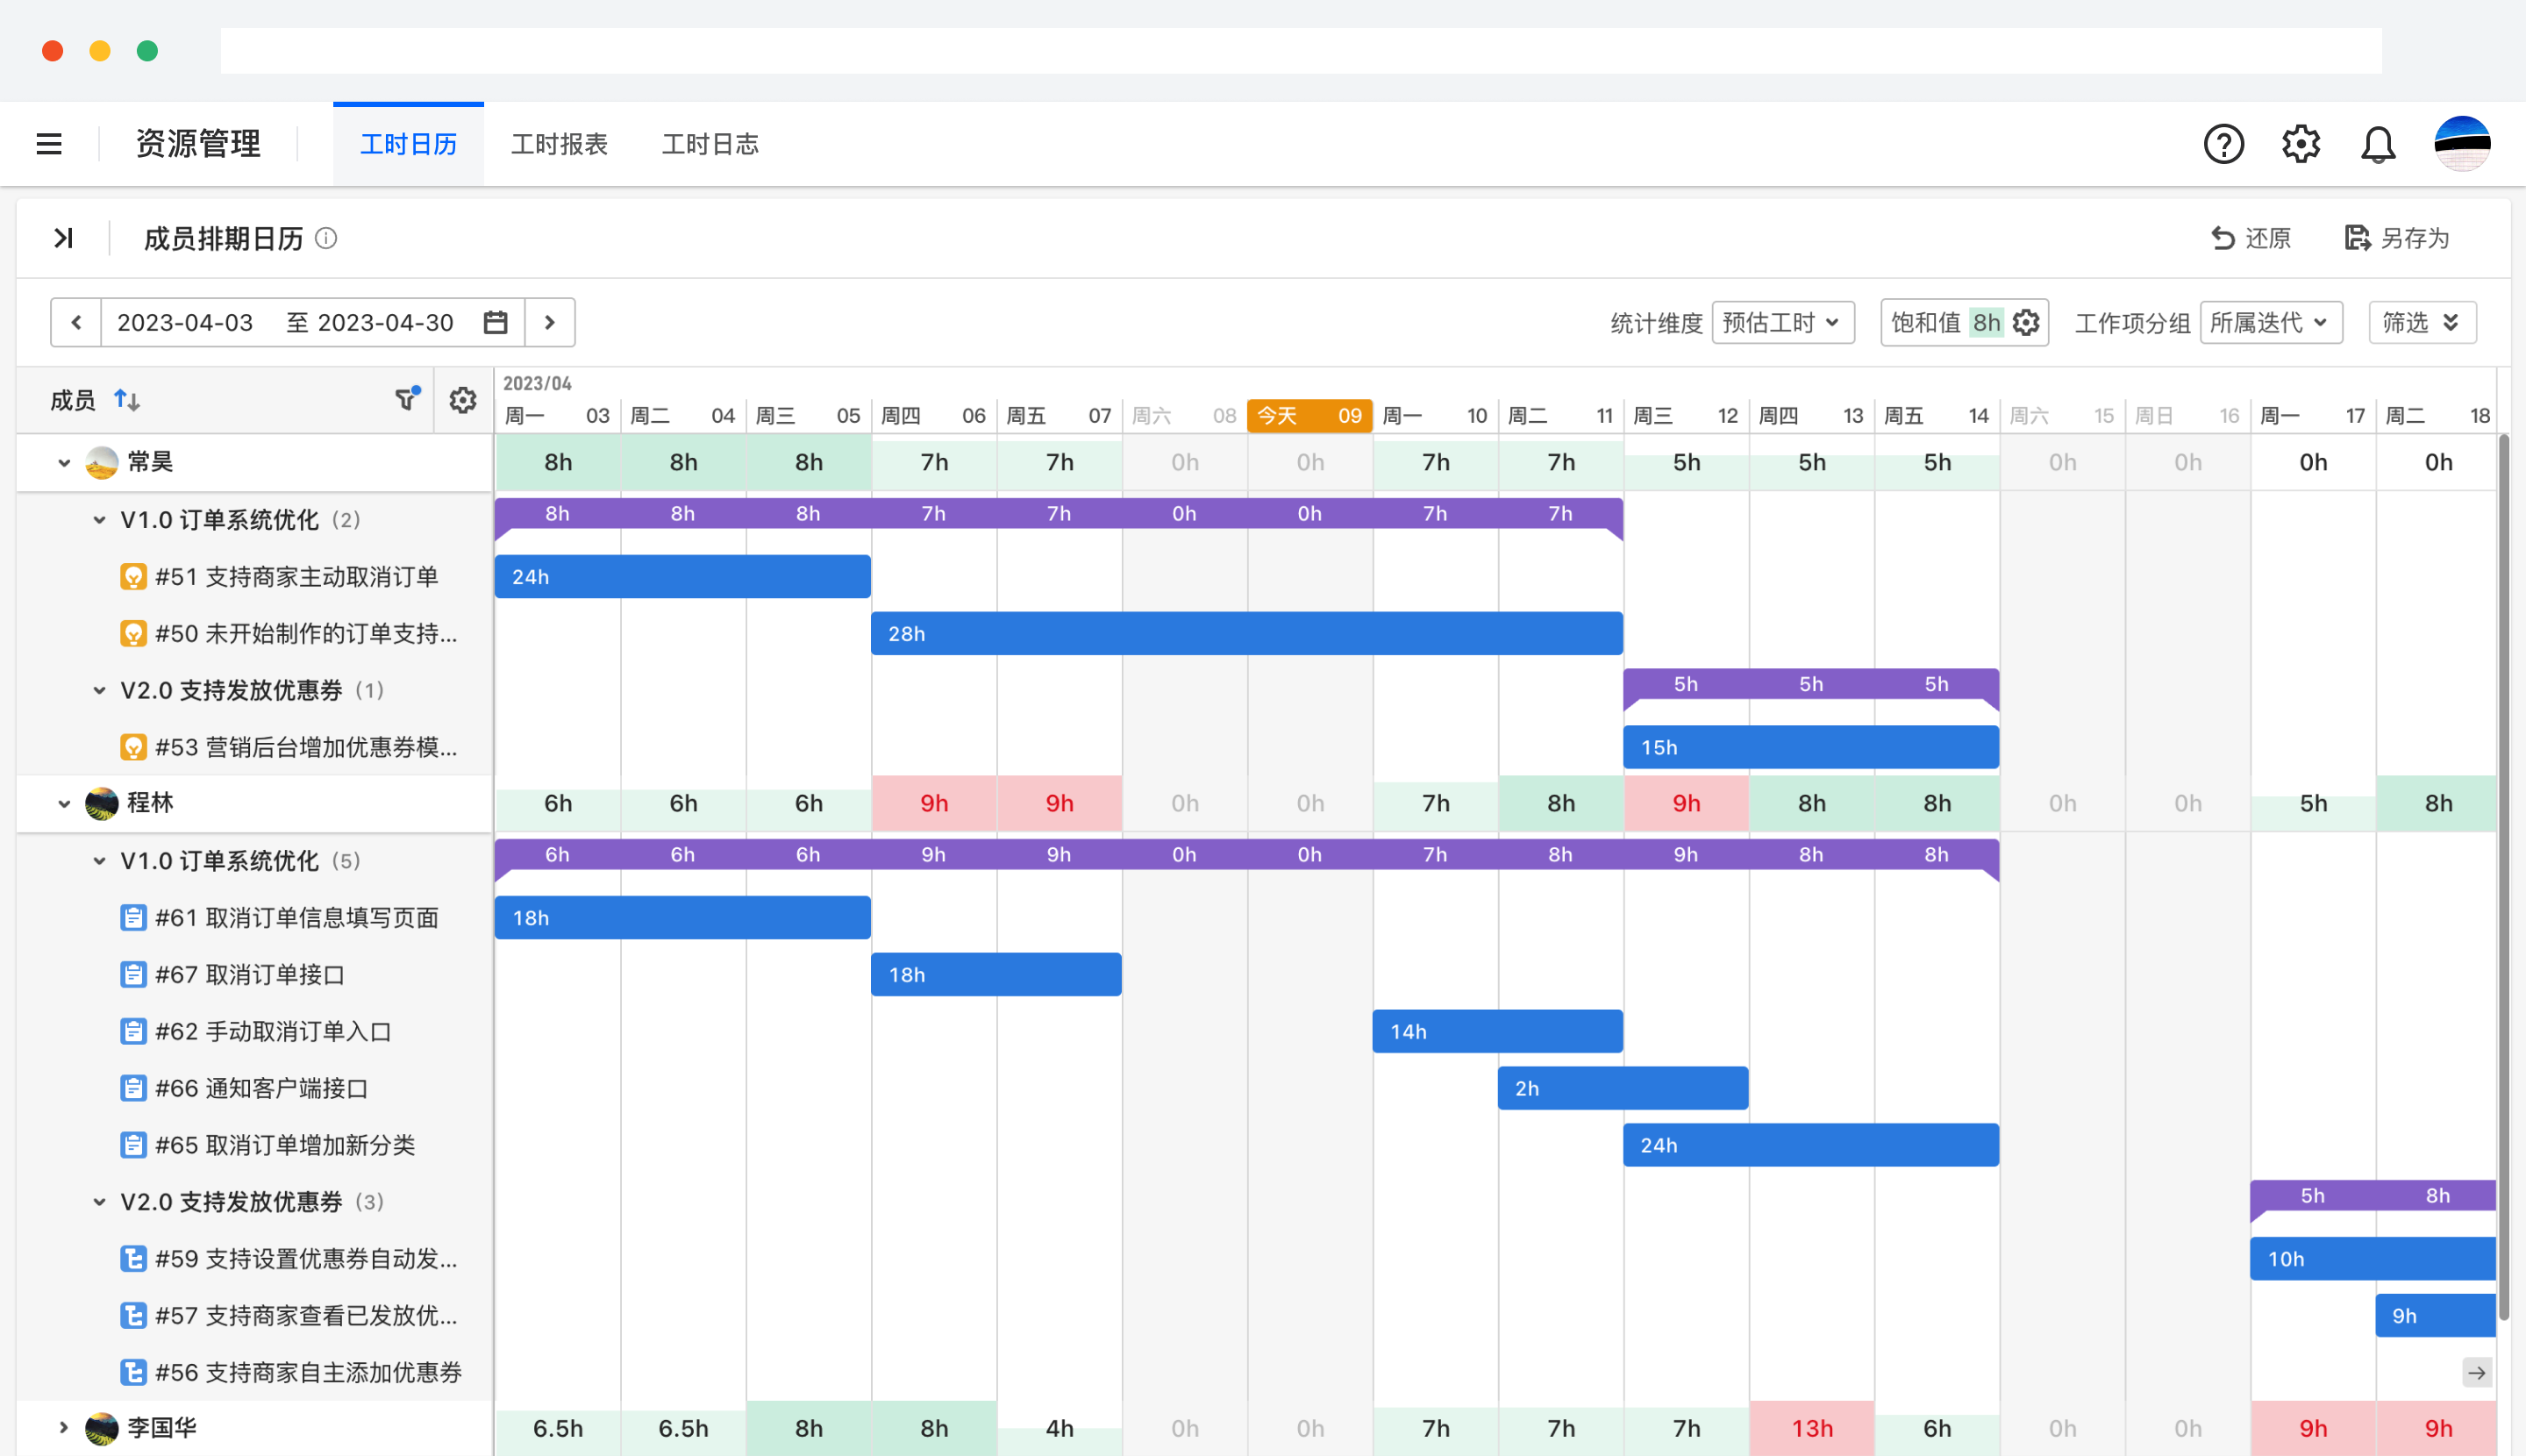2526x1456 pixels.
Task: Open notifications bell icon
Action: (x=2377, y=145)
